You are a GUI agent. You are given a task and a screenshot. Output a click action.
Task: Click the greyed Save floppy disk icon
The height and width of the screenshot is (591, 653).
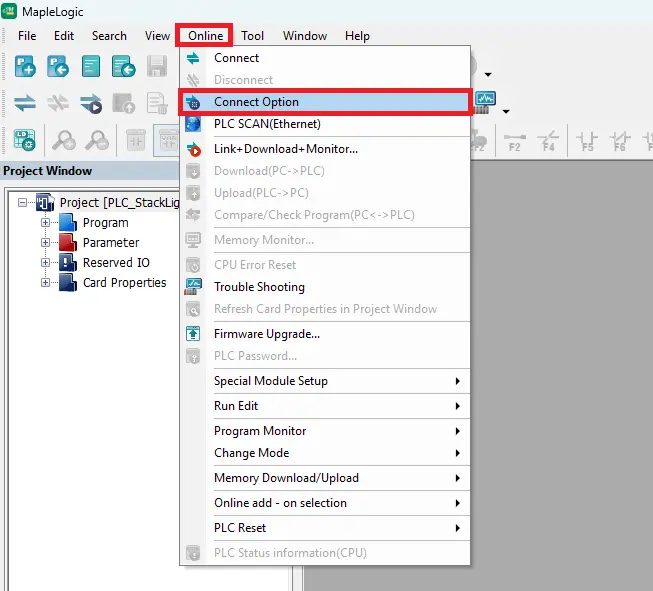pyautogui.click(x=157, y=67)
